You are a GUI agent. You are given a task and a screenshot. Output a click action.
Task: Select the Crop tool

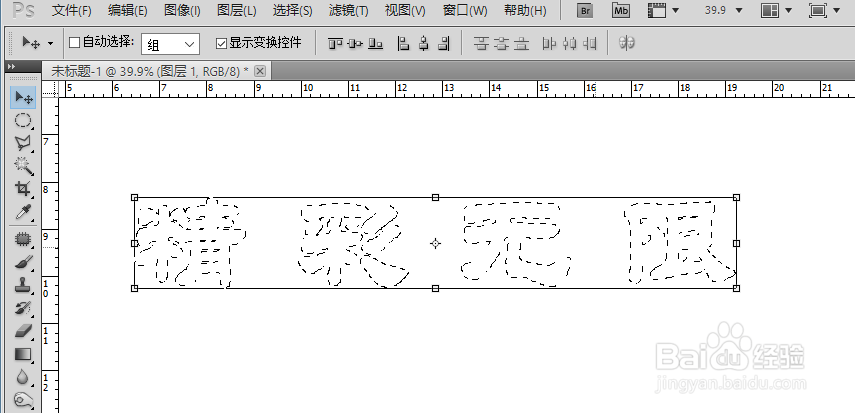pyautogui.click(x=23, y=189)
